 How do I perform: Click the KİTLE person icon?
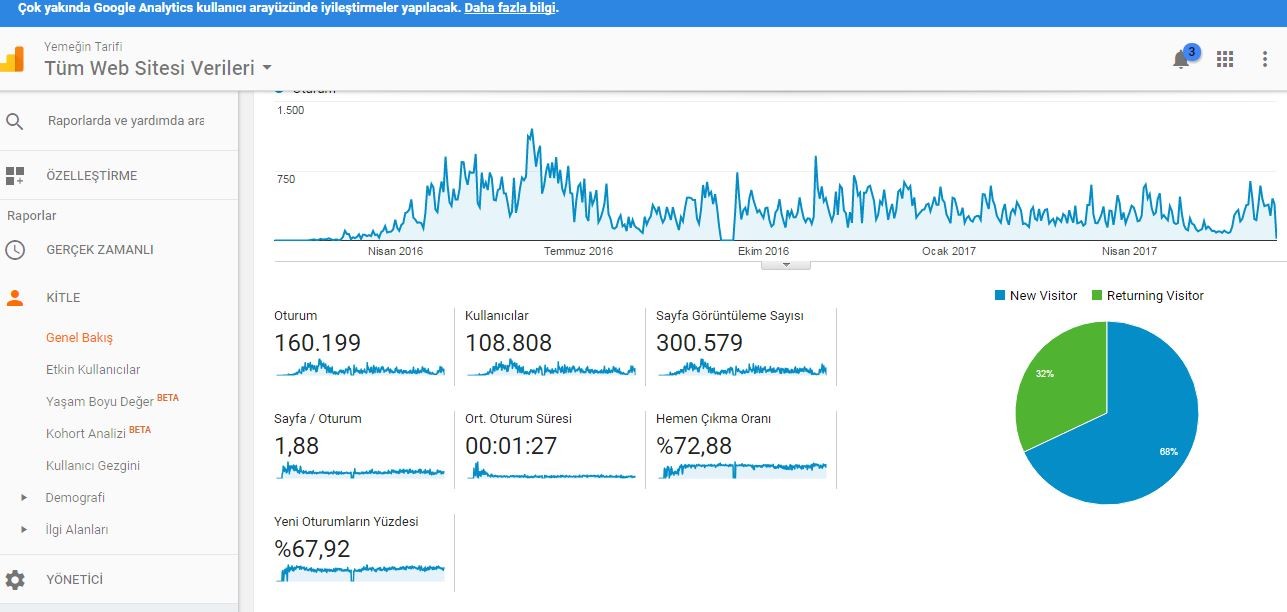[15, 298]
